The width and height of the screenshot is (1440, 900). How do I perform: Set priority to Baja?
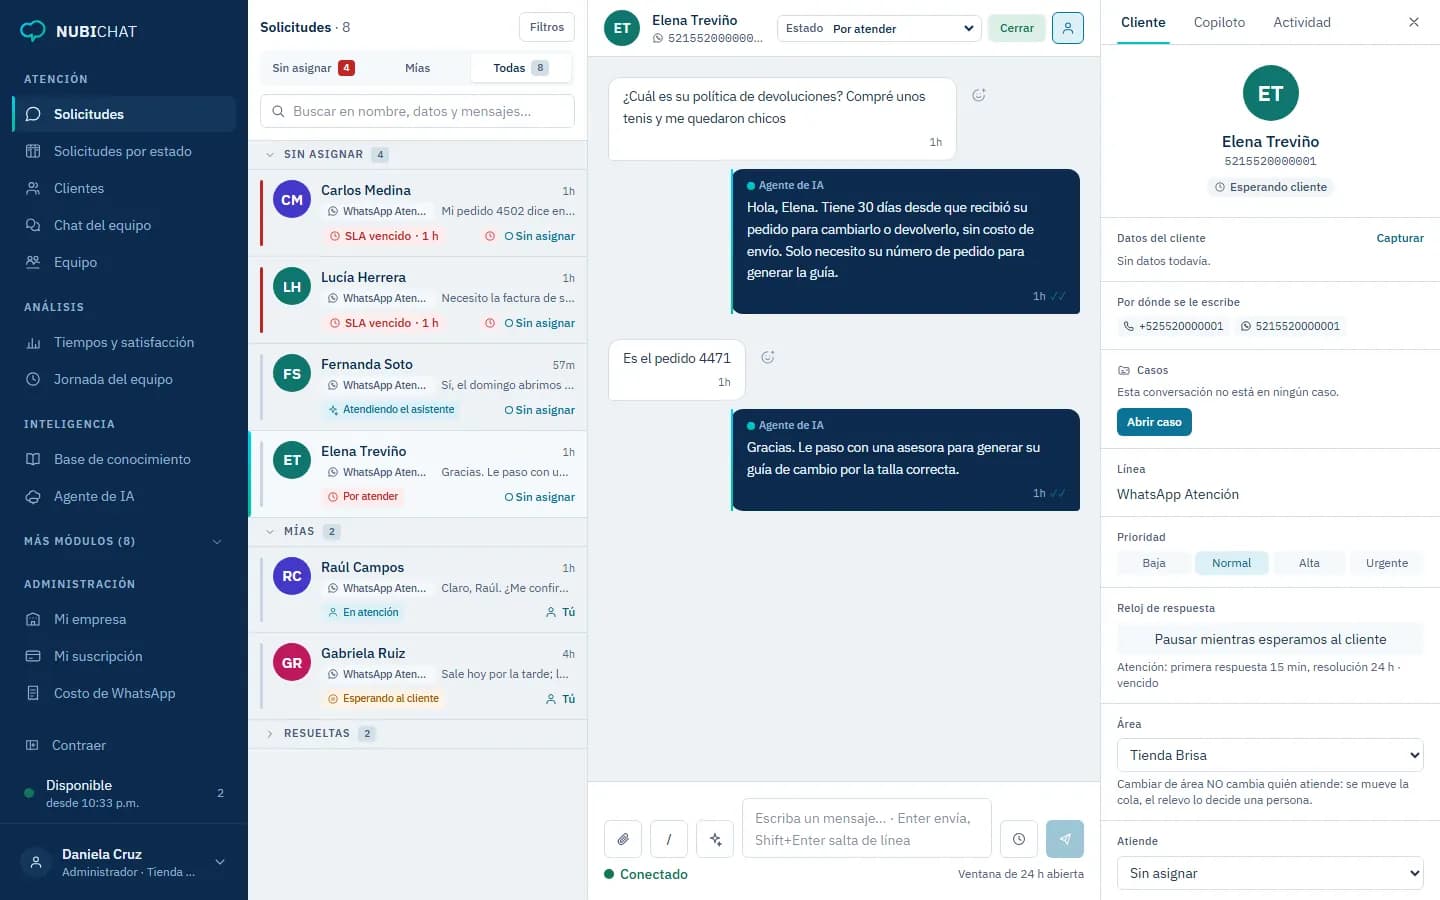(1154, 563)
